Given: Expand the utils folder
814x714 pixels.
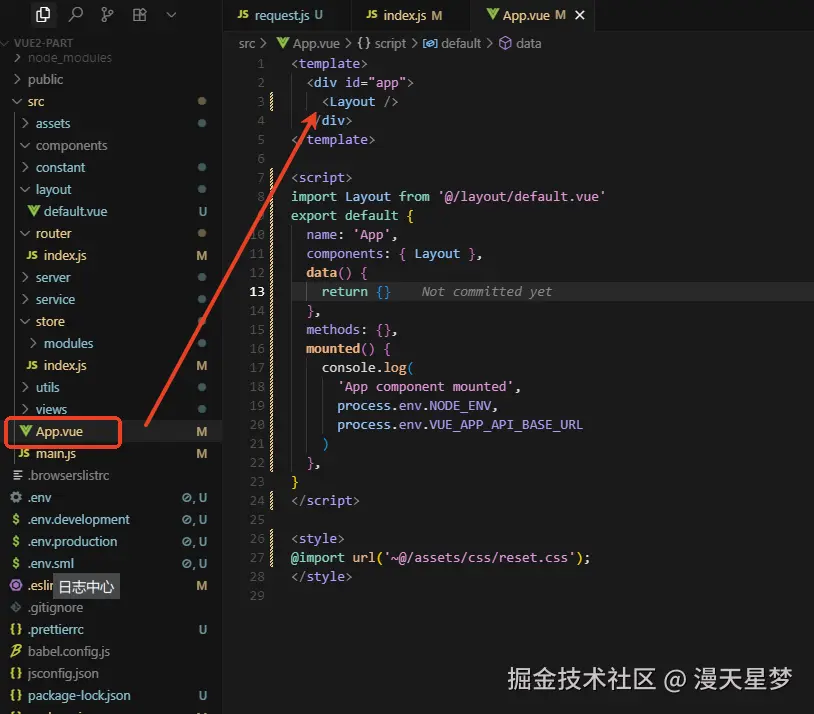Looking at the screenshot, I should tap(47, 387).
